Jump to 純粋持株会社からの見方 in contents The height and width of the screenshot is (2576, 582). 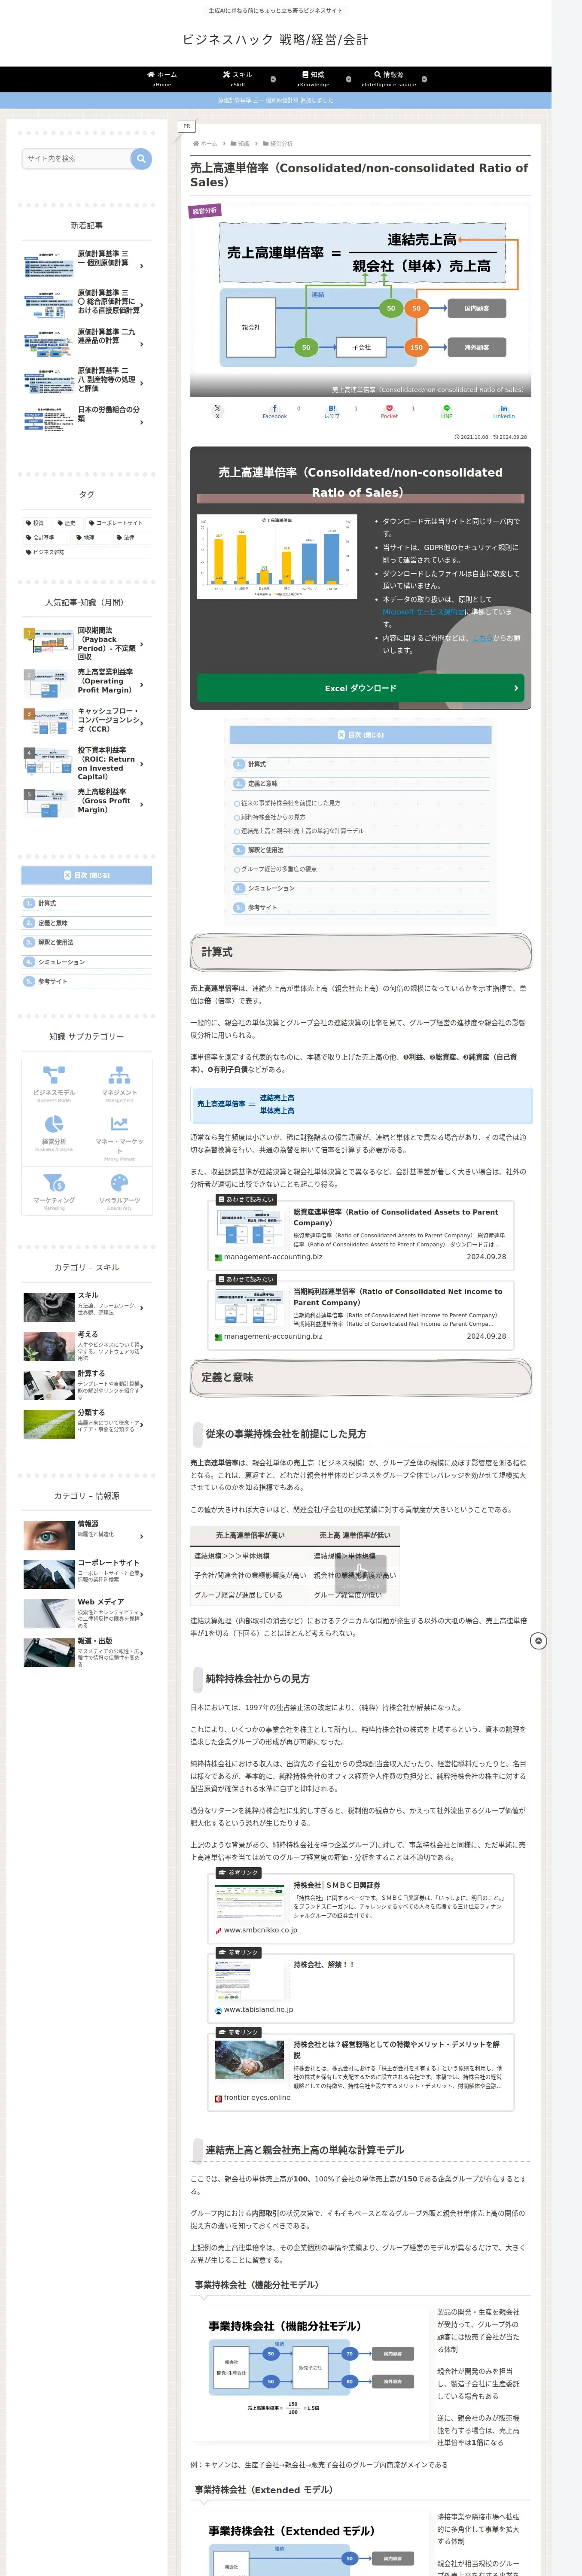click(x=273, y=817)
